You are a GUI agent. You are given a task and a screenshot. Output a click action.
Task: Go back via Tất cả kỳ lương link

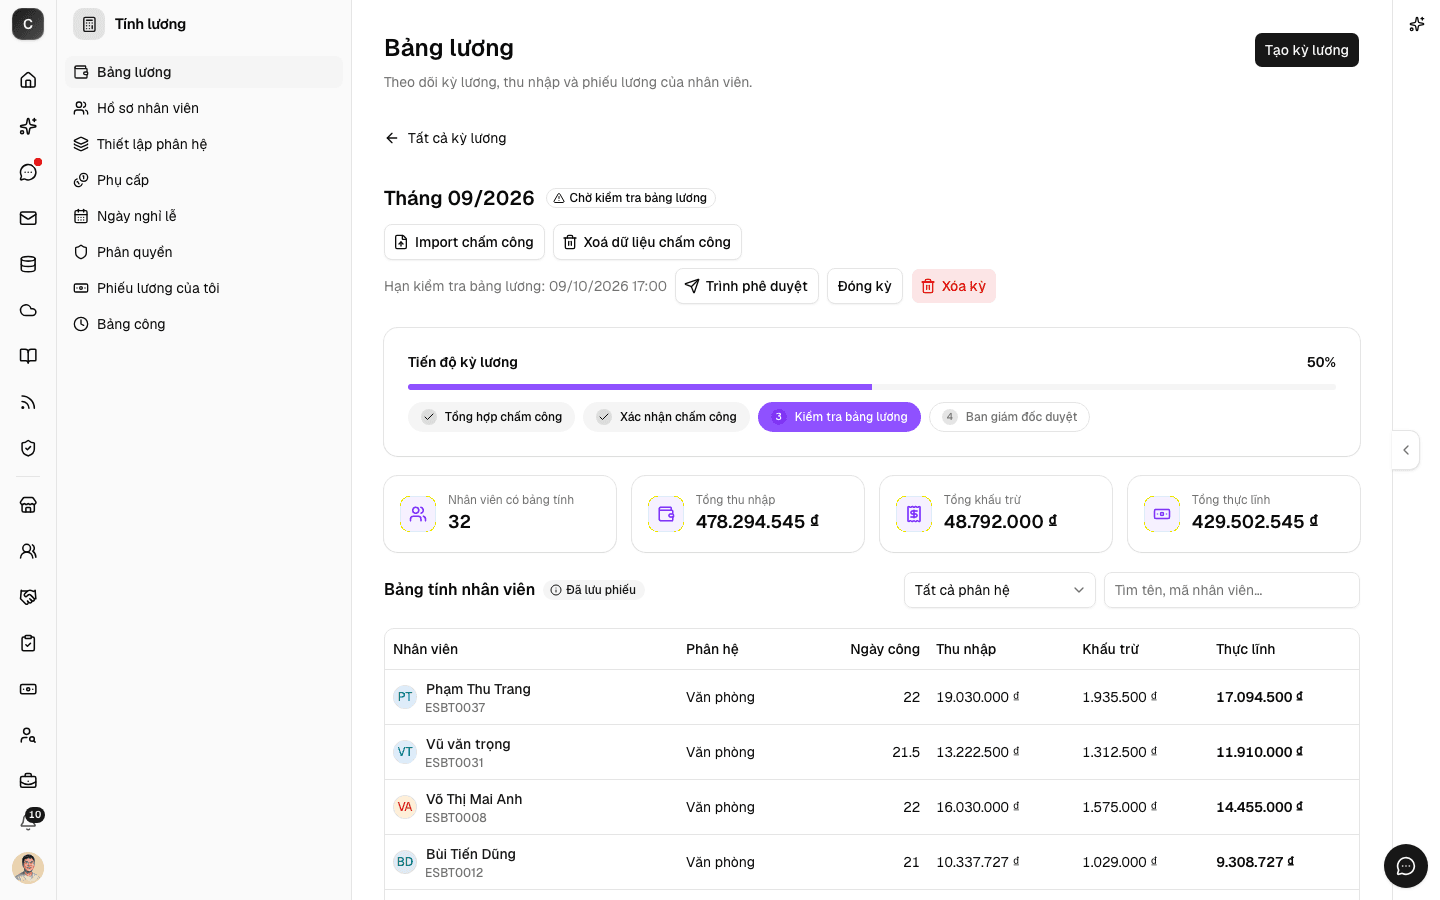446,138
